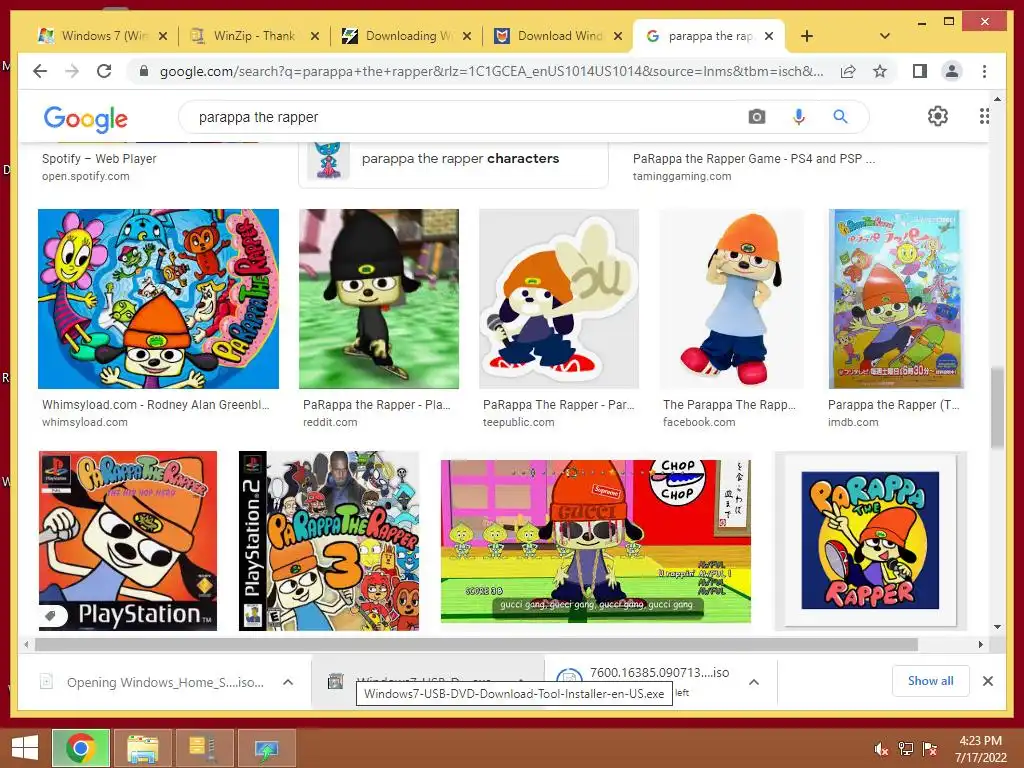Open the Spotify – Web Player result
The width and height of the screenshot is (1024, 768).
click(99, 159)
